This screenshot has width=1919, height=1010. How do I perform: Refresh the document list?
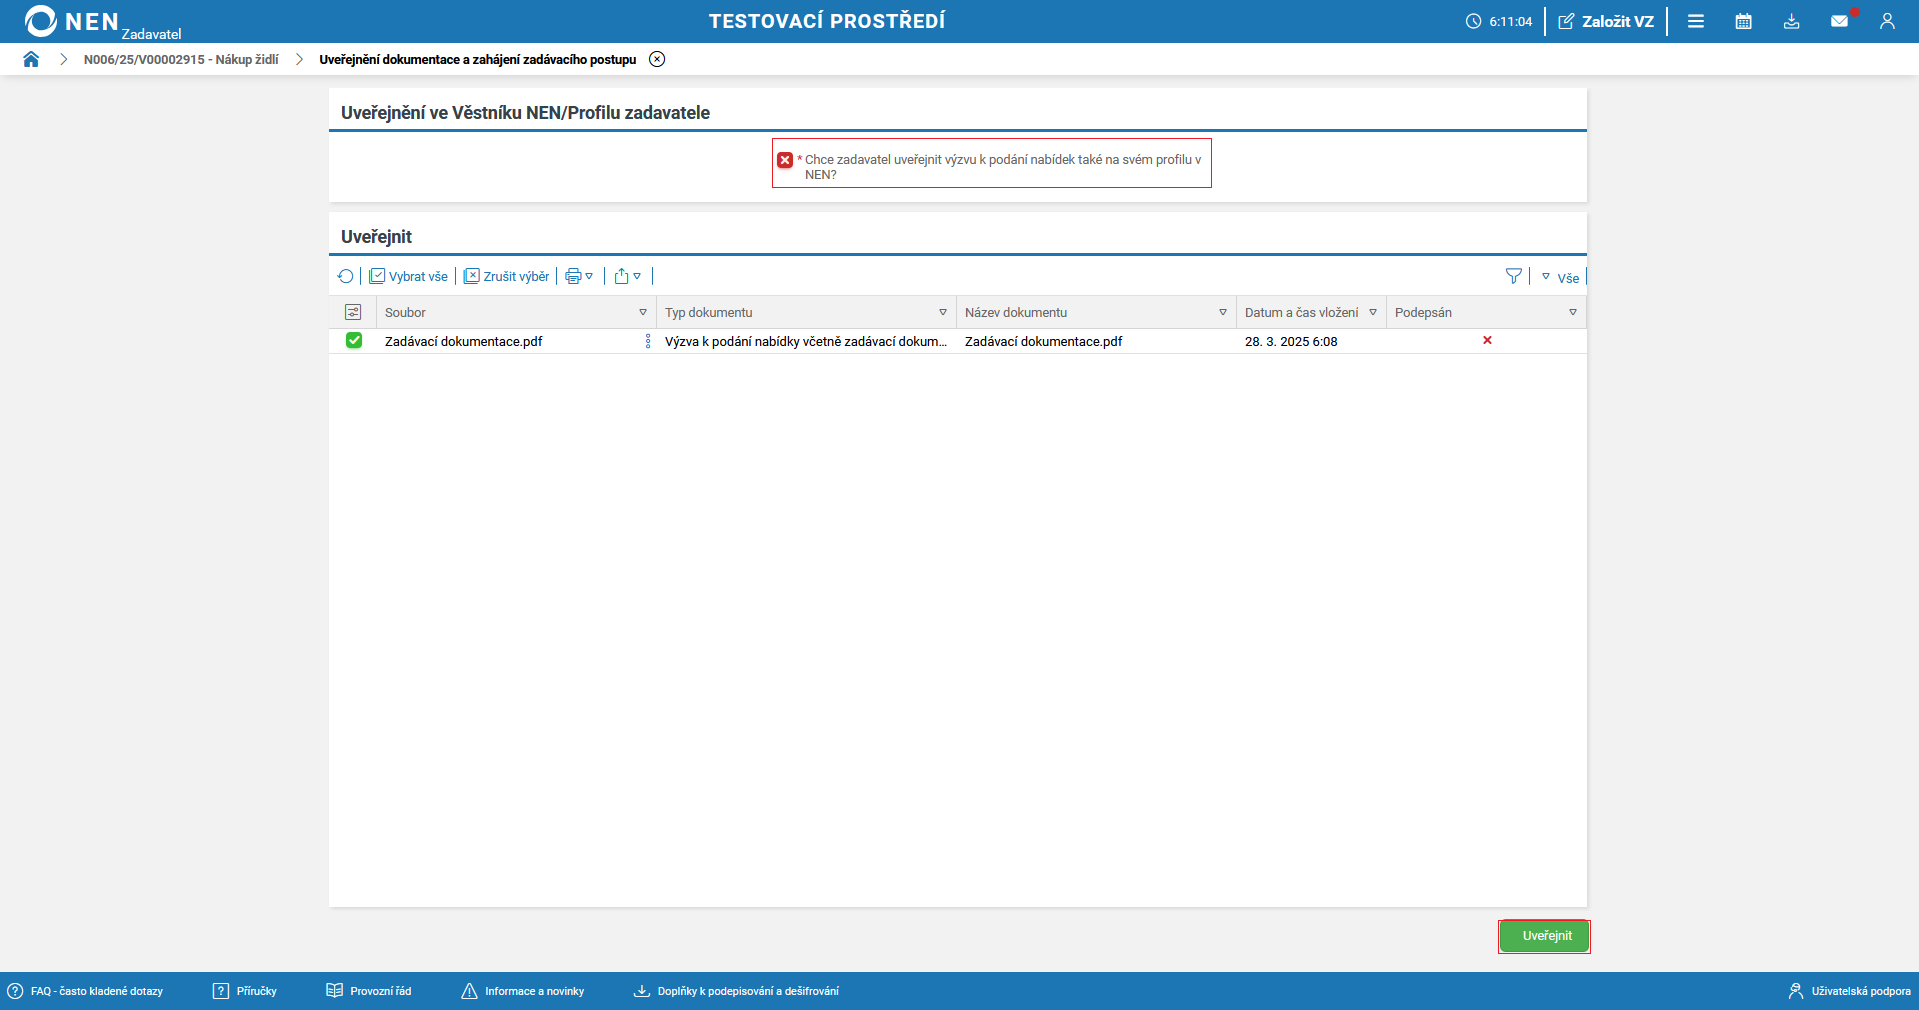[345, 277]
